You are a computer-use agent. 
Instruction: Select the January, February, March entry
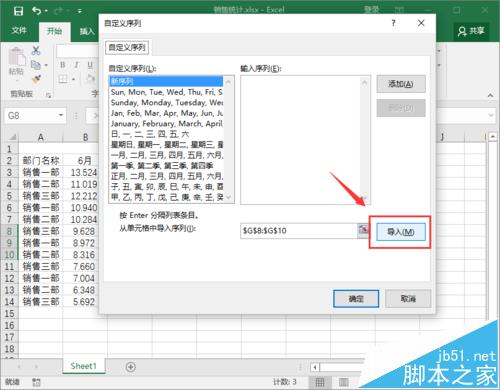click(x=166, y=124)
